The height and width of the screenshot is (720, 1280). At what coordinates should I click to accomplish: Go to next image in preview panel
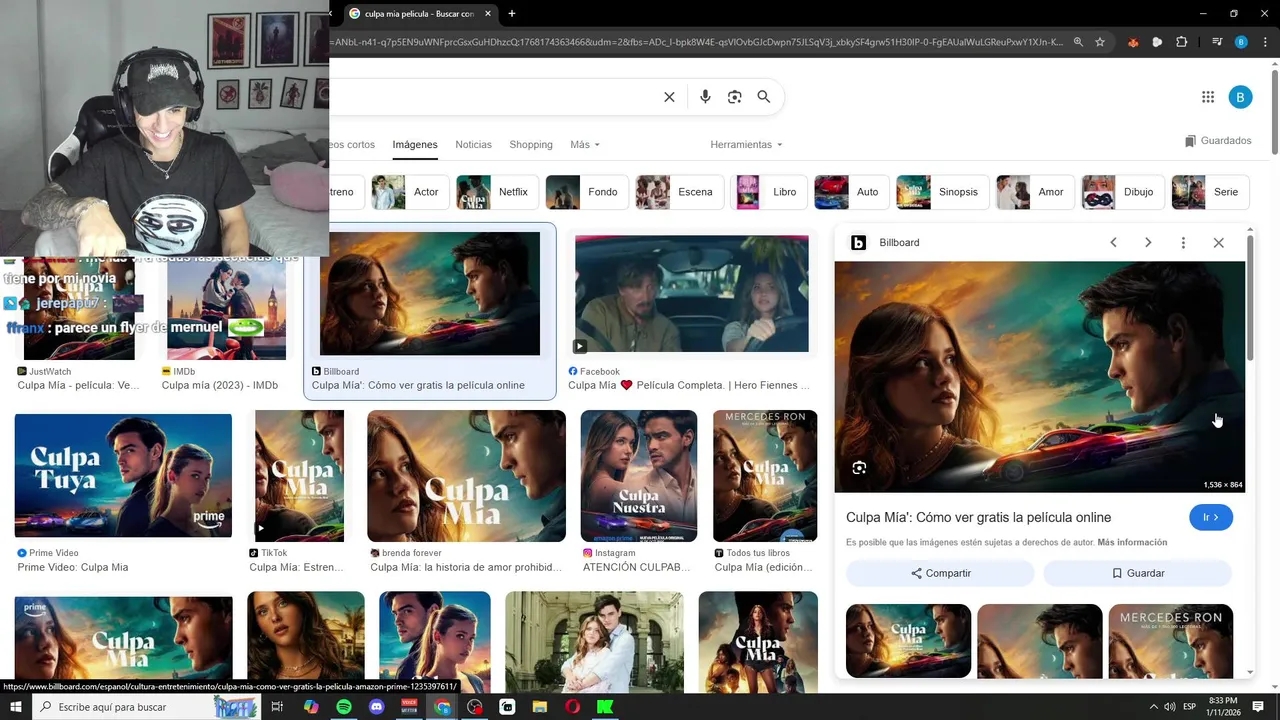coord(1148,243)
